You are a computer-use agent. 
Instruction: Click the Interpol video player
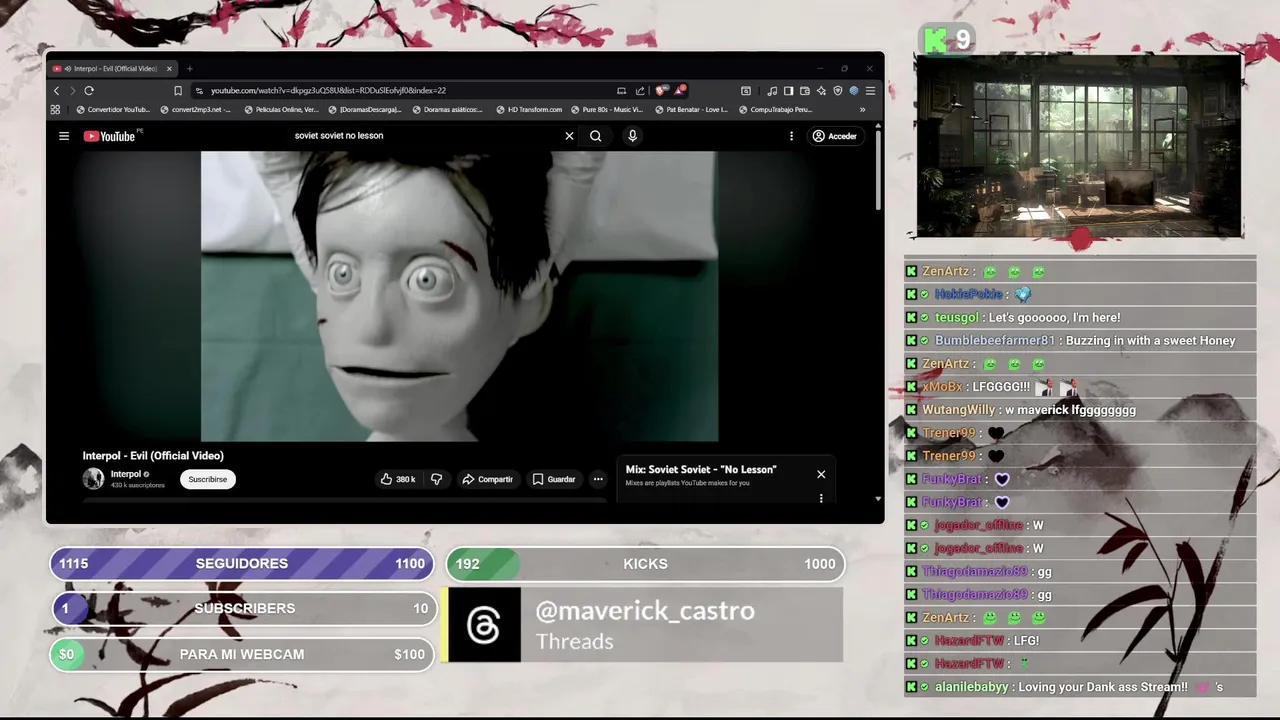point(460,296)
